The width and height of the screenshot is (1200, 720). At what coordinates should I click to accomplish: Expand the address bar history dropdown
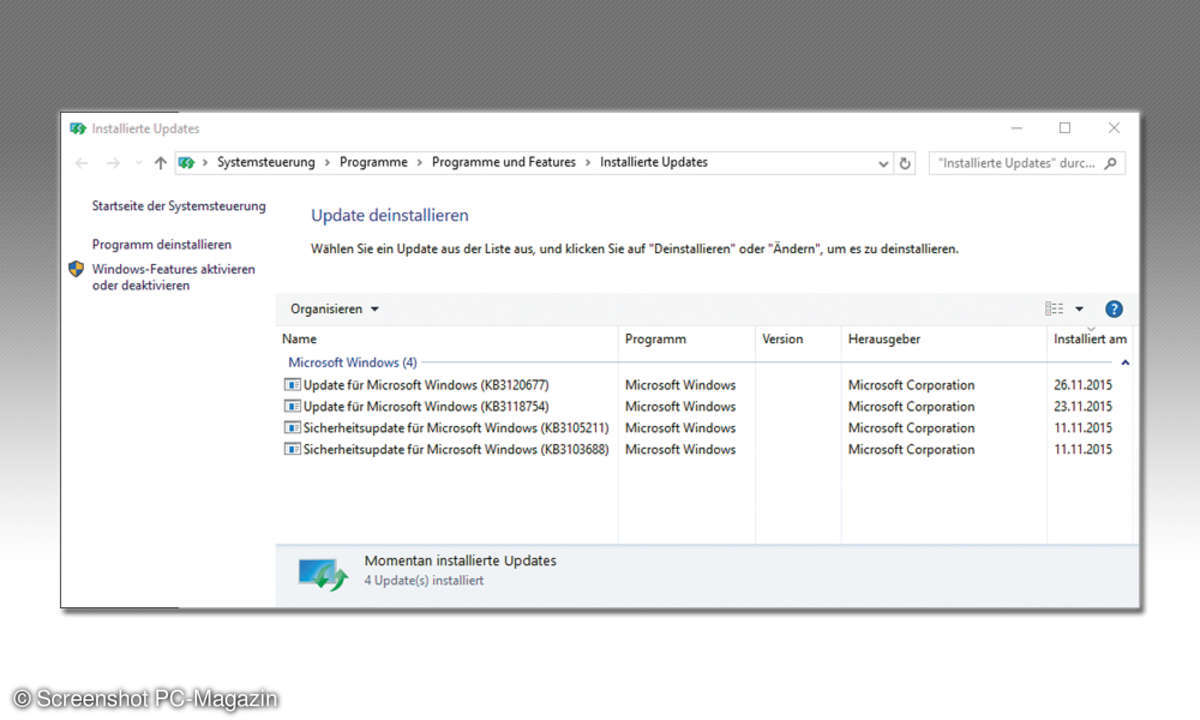(x=883, y=163)
